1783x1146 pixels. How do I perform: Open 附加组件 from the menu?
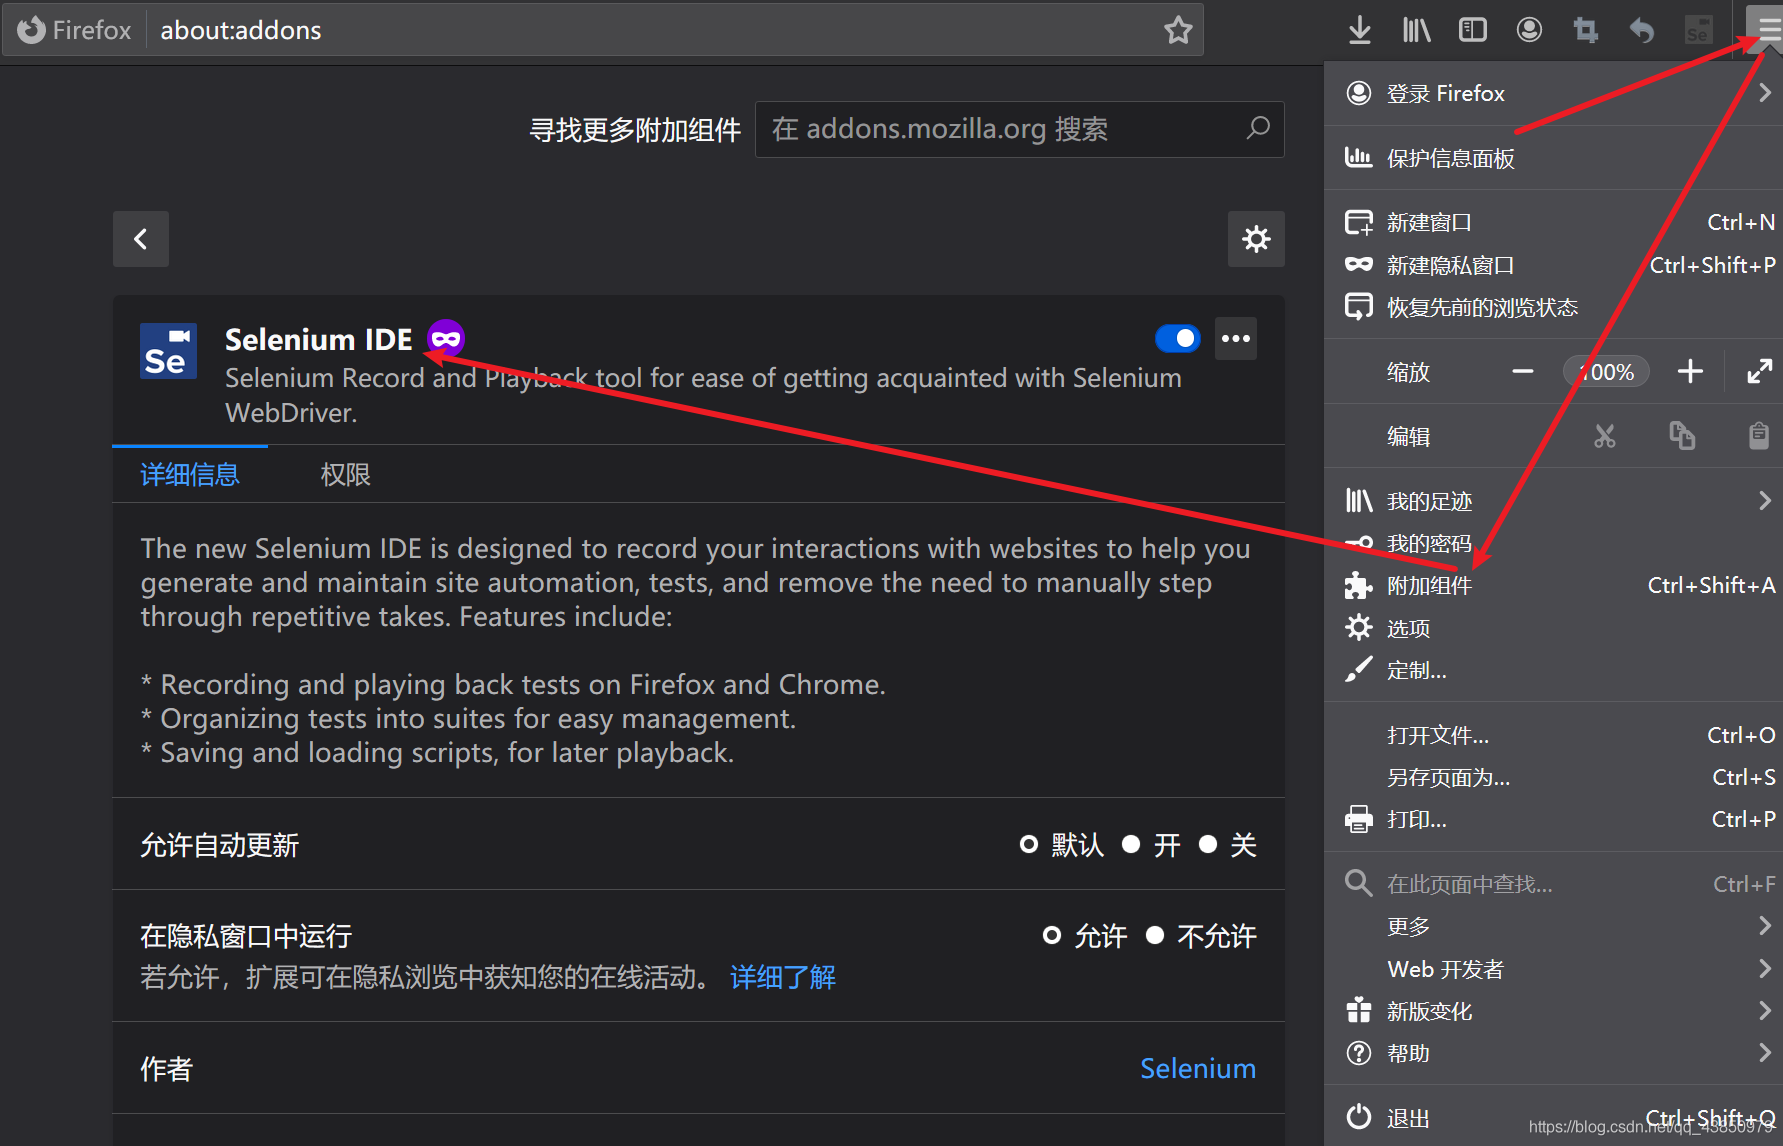click(x=1553, y=586)
